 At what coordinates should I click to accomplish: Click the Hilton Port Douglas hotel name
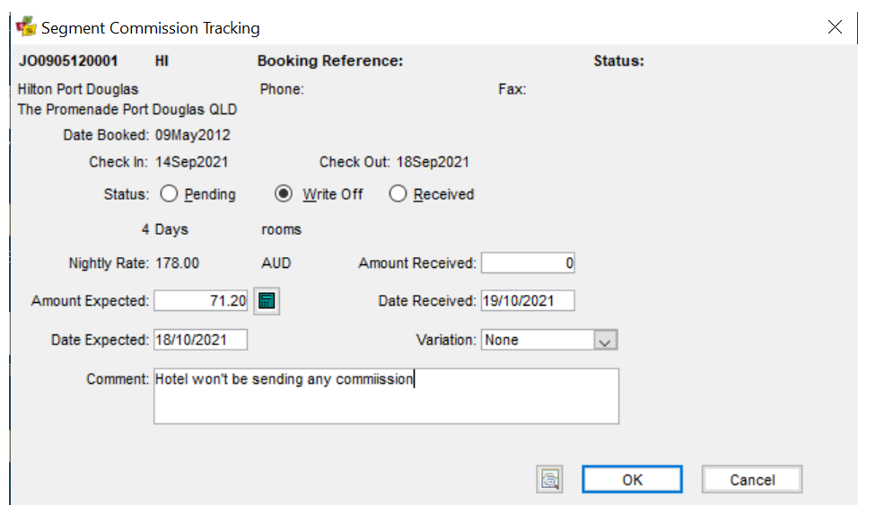click(x=78, y=89)
